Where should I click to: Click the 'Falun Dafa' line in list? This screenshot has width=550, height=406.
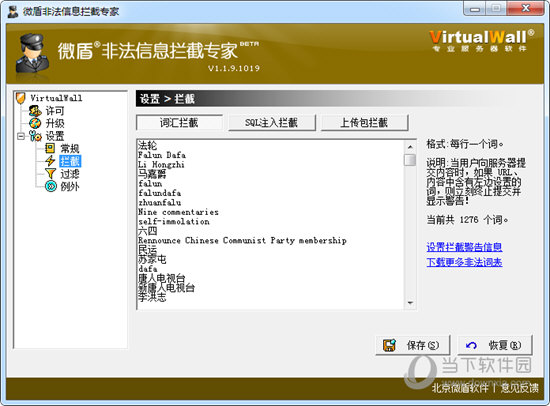[162, 155]
